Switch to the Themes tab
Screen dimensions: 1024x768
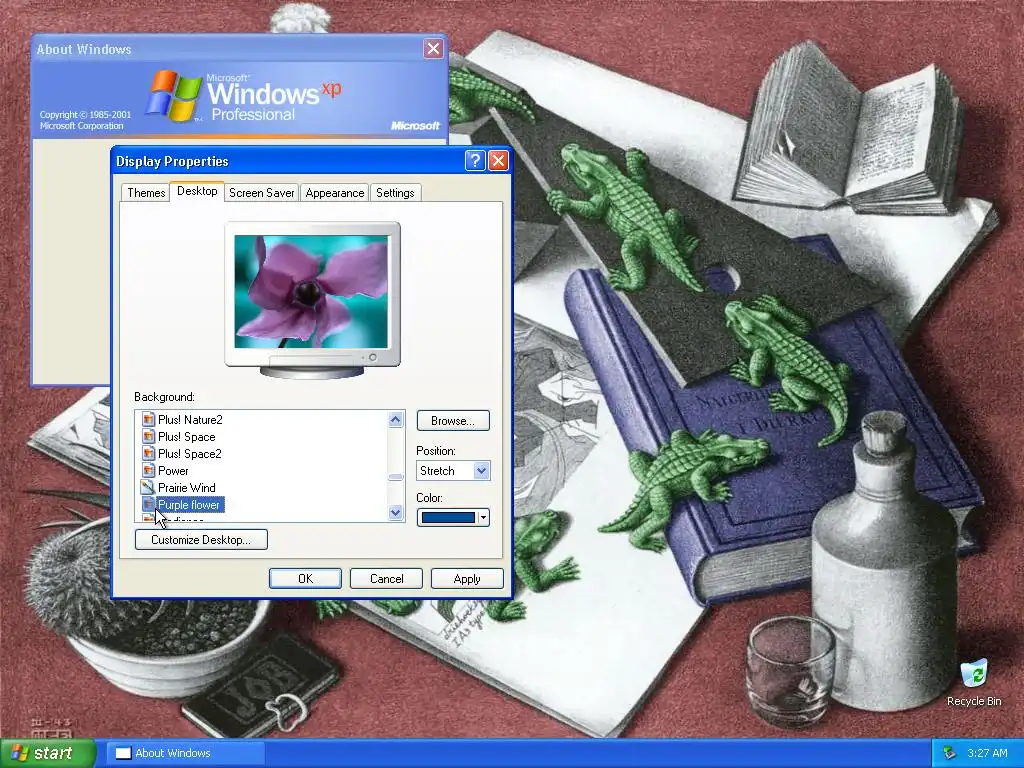(x=146, y=193)
